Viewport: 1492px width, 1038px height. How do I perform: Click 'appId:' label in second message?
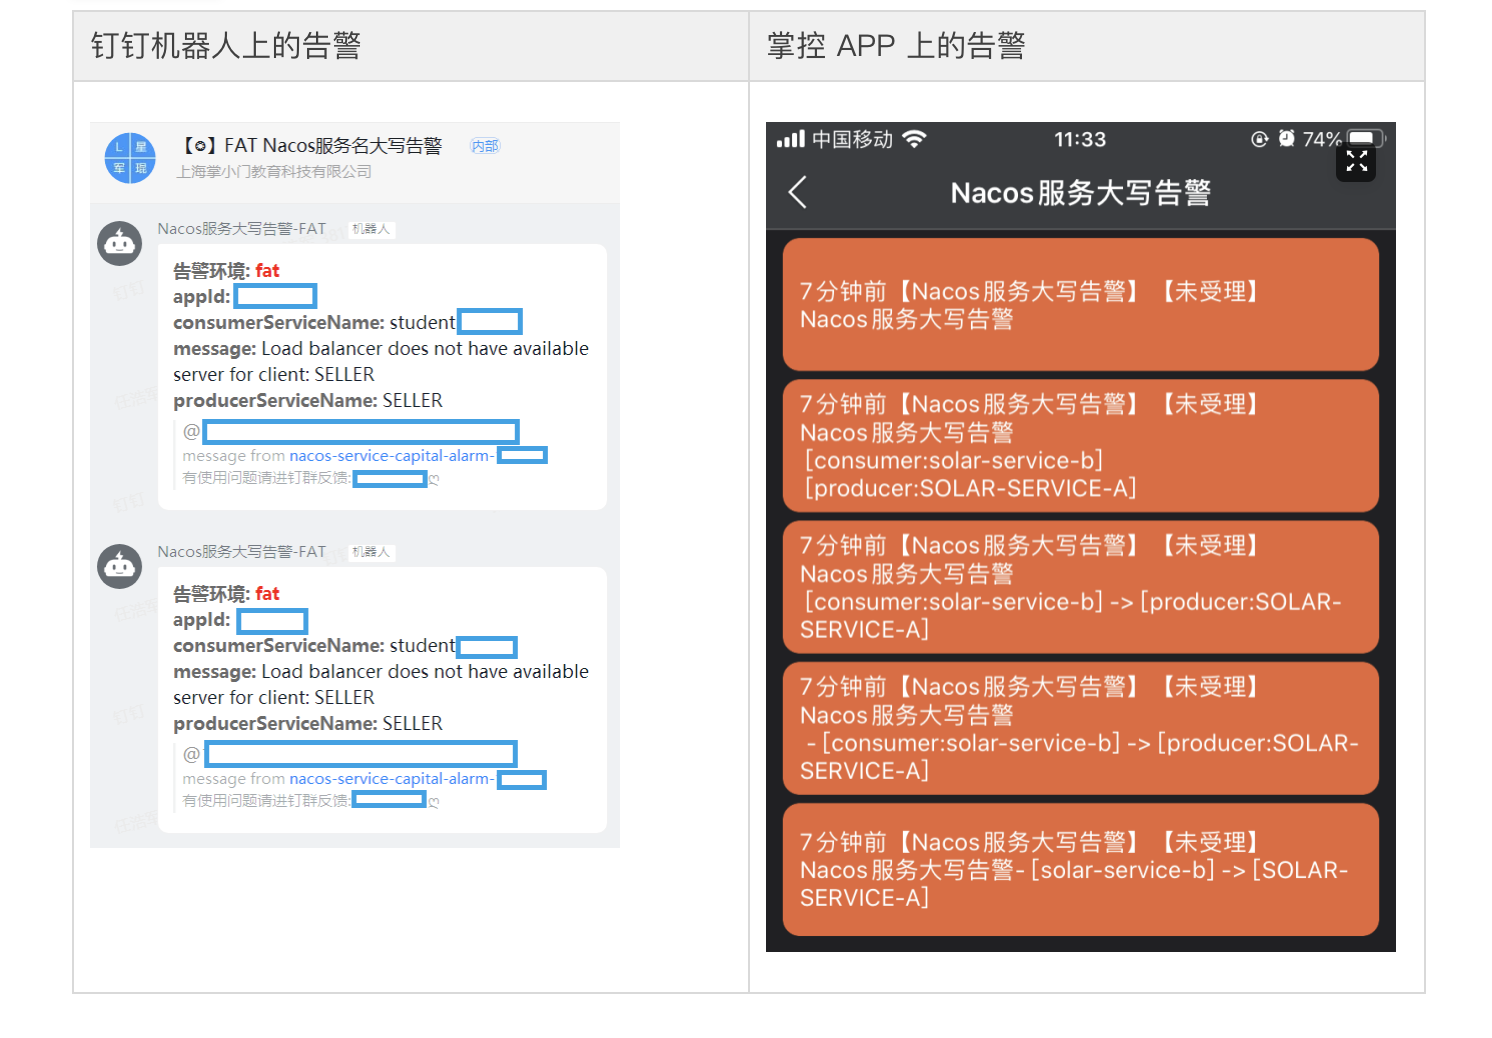coord(202,620)
